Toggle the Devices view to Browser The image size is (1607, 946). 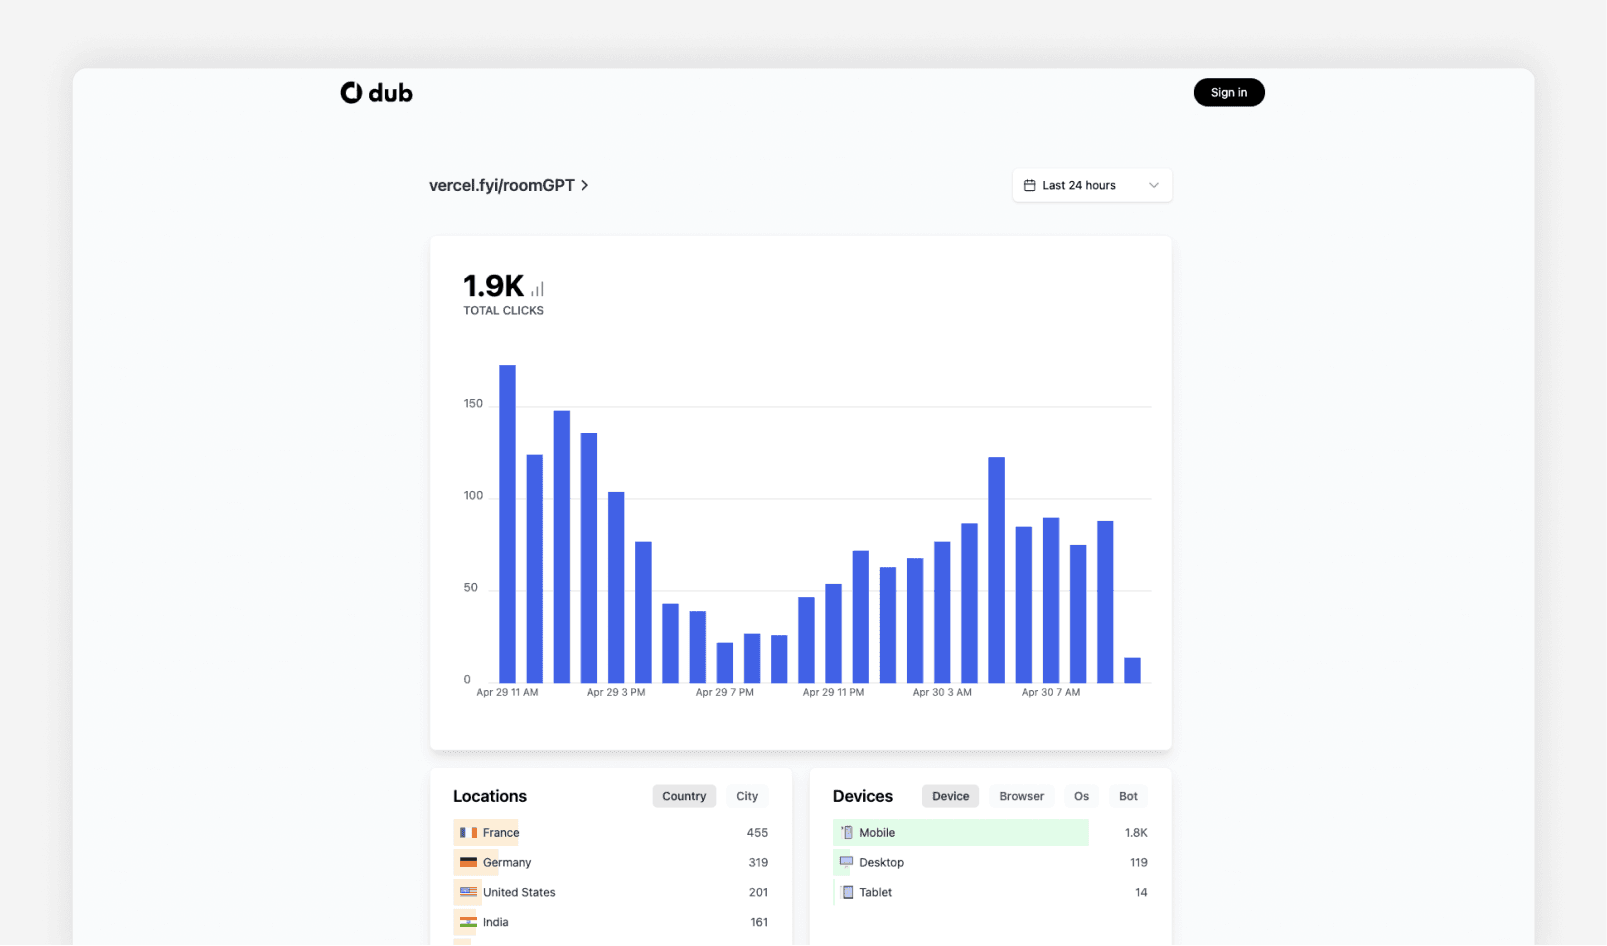coord(1021,796)
